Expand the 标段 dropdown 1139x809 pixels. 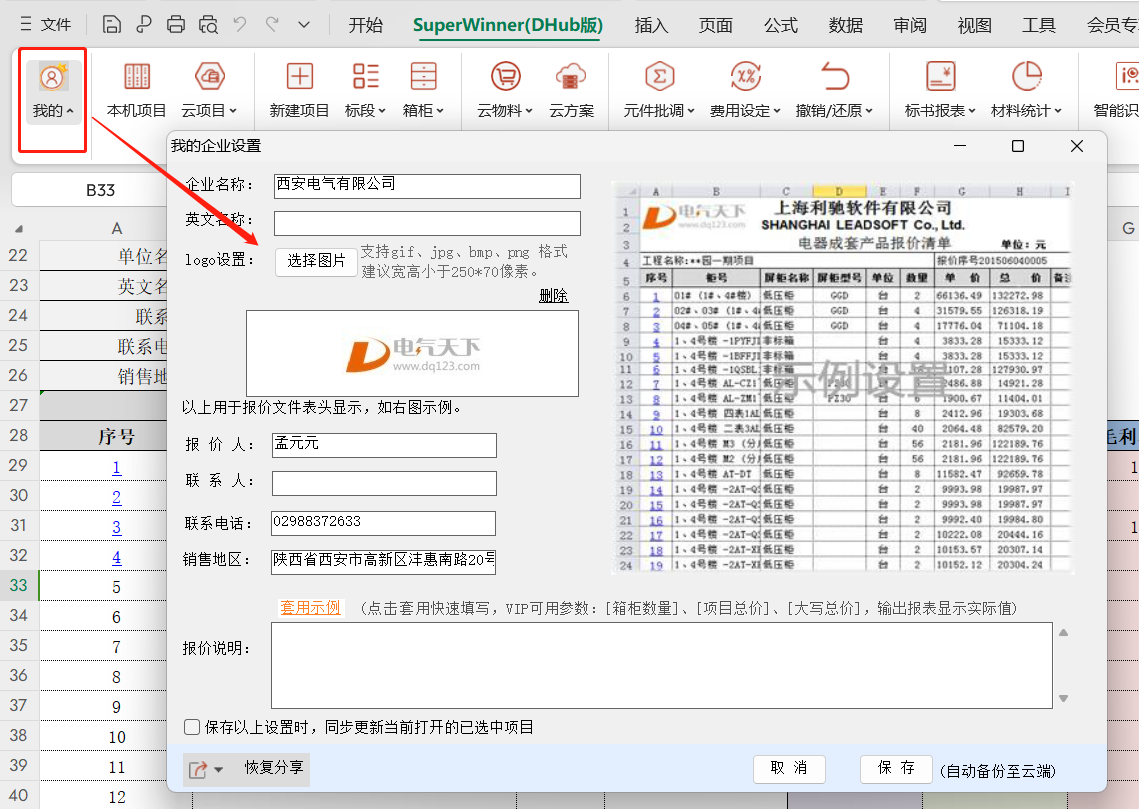tap(365, 91)
